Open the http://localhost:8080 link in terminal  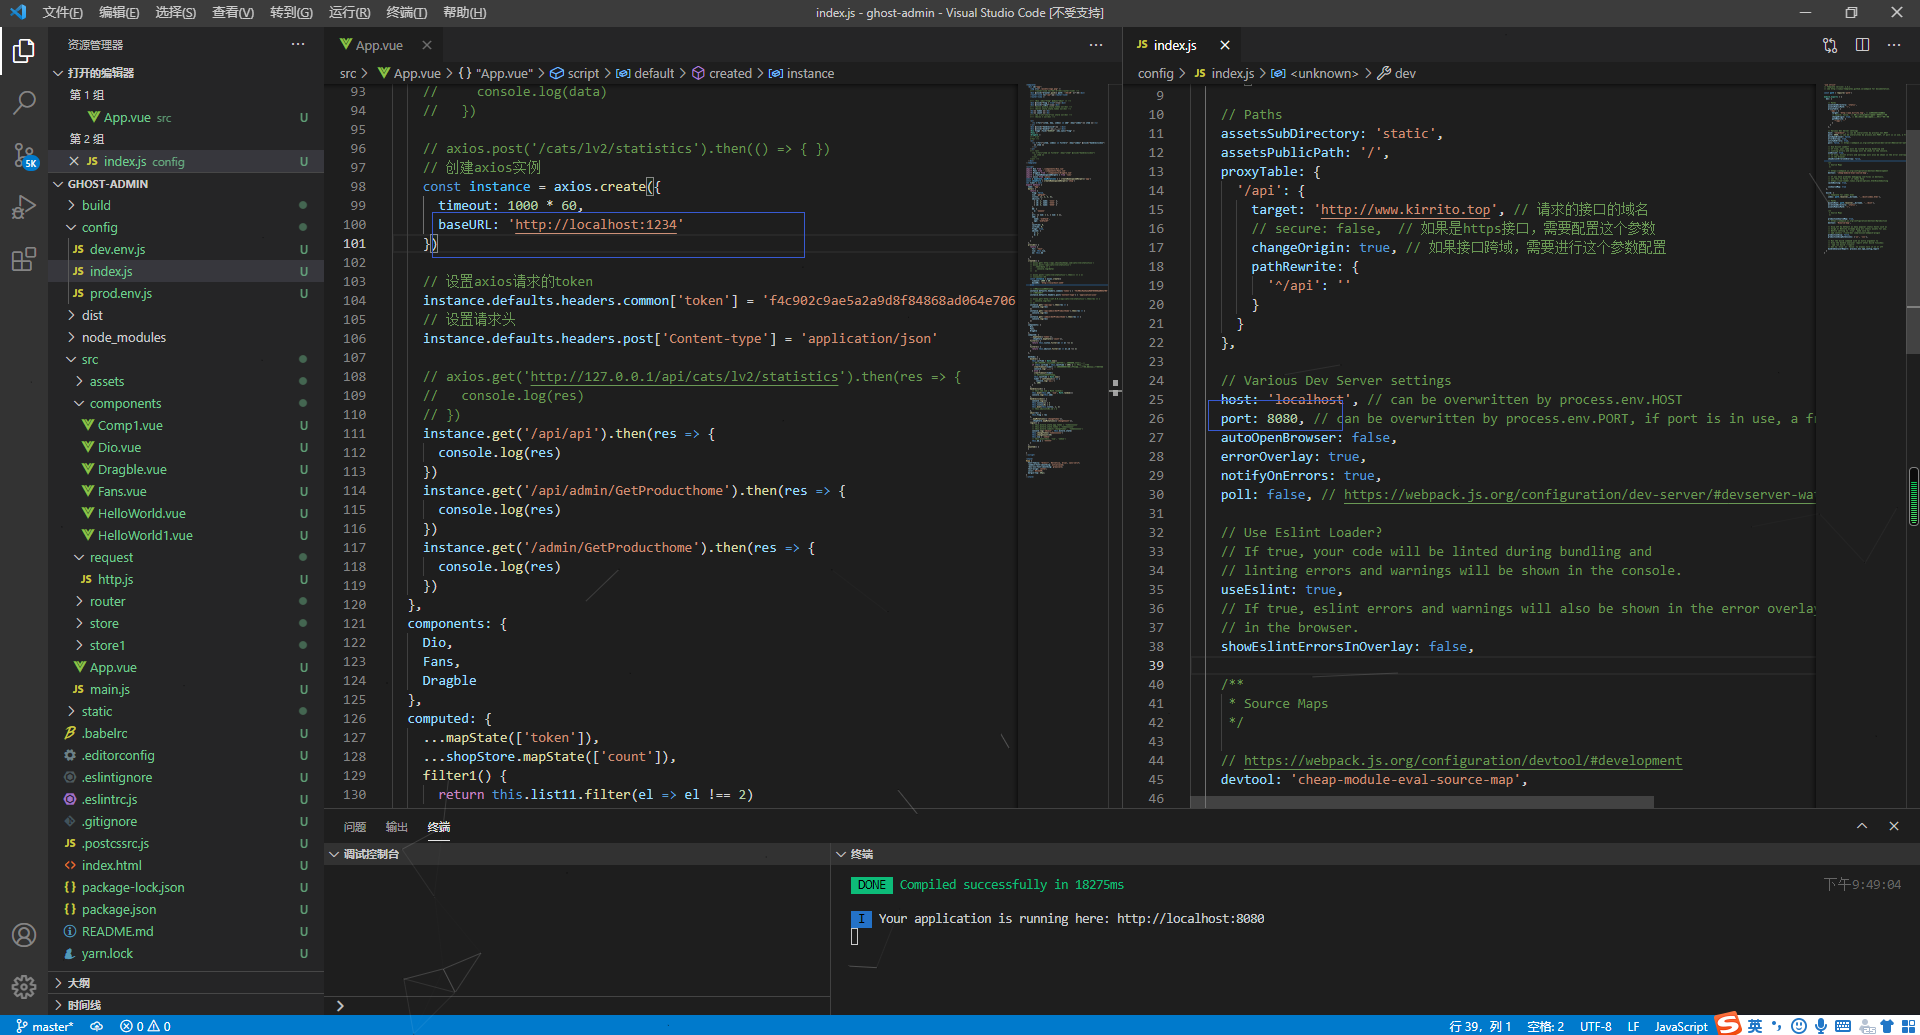[1190, 919]
